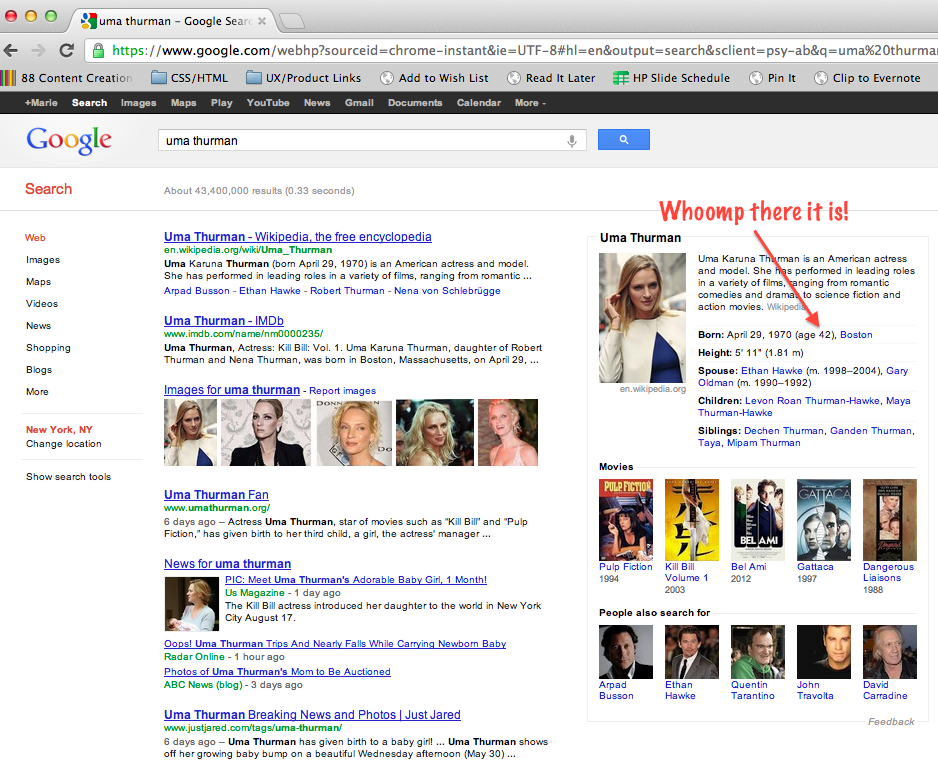The width and height of the screenshot is (938, 760).
Task: Filter results by Blogs in sidebar
Action: click(x=39, y=370)
